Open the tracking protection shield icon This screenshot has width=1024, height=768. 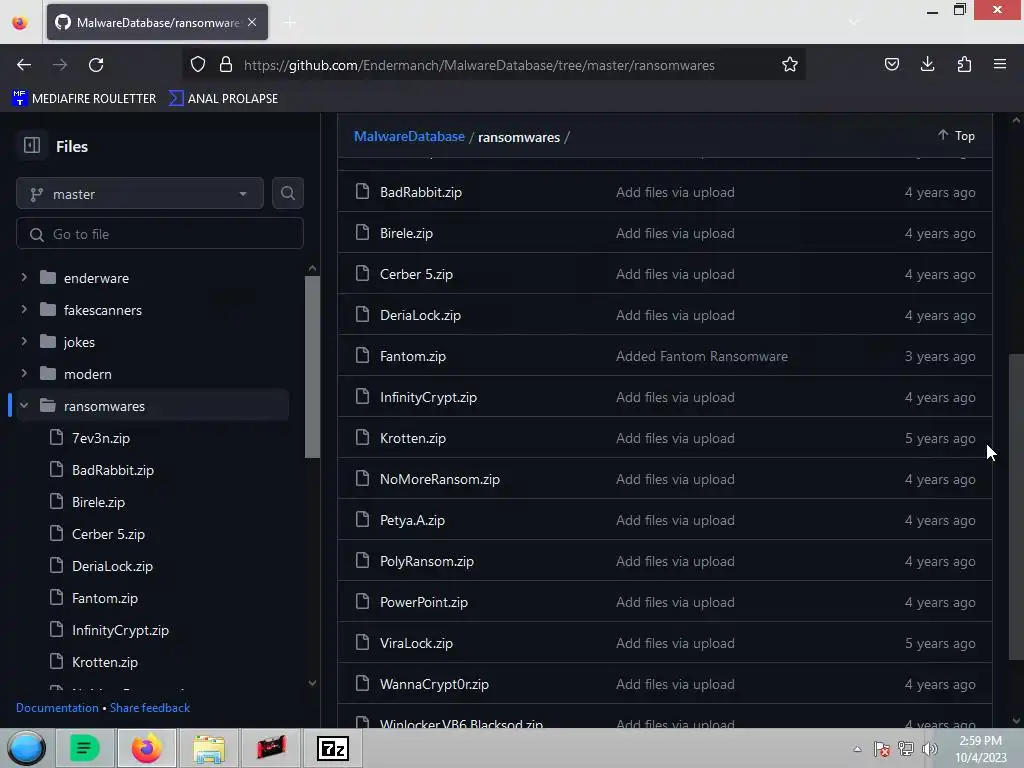click(198, 64)
